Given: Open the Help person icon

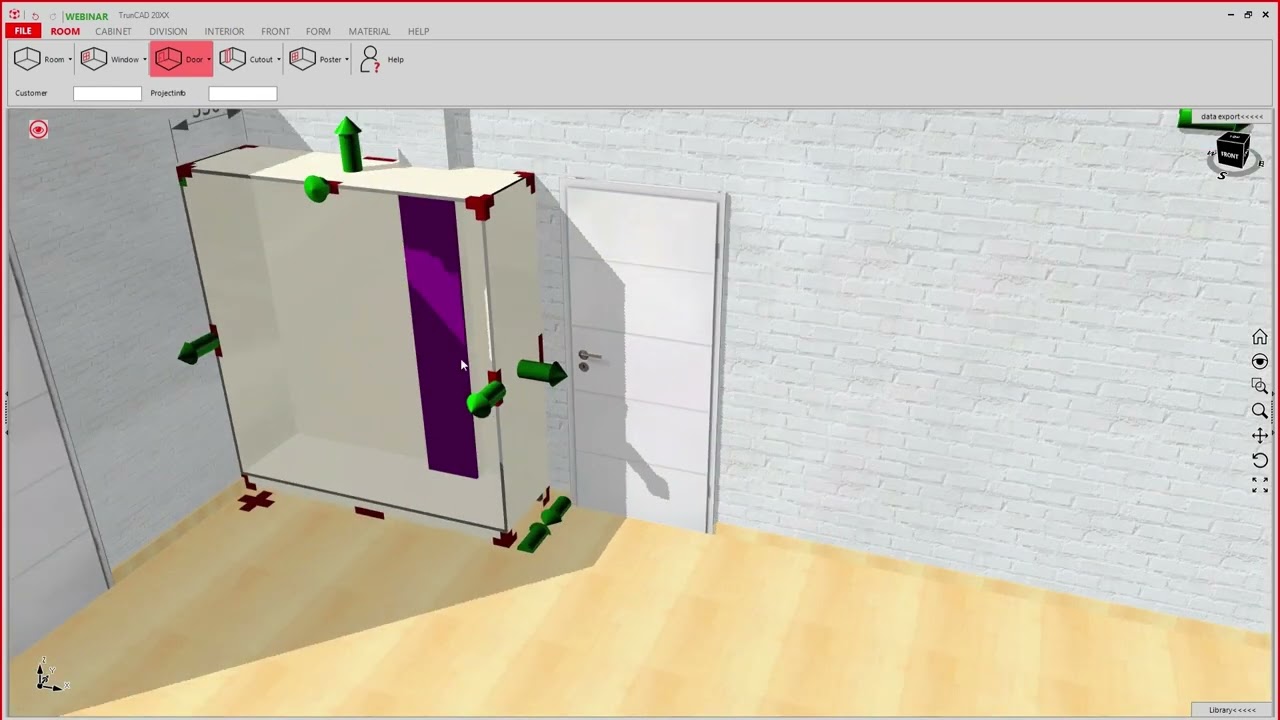Looking at the screenshot, I should [x=370, y=59].
